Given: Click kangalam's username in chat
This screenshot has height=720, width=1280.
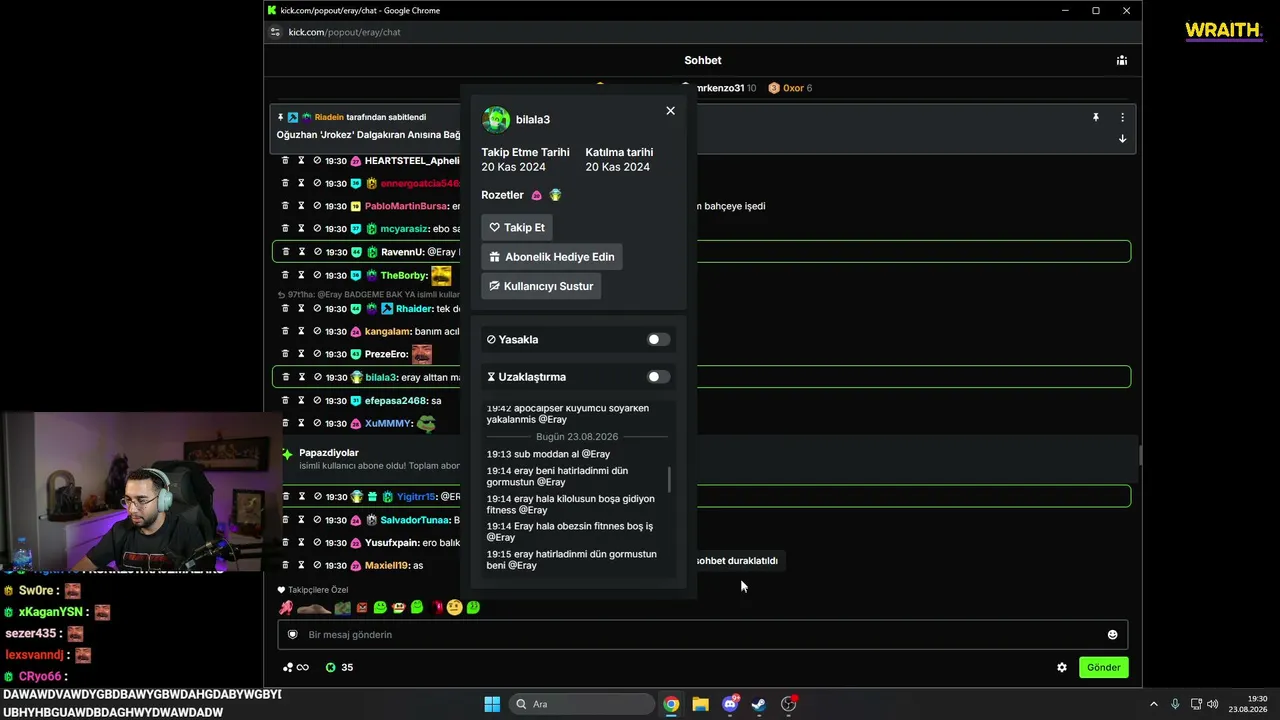Looking at the screenshot, I should (x=388, y=331).
